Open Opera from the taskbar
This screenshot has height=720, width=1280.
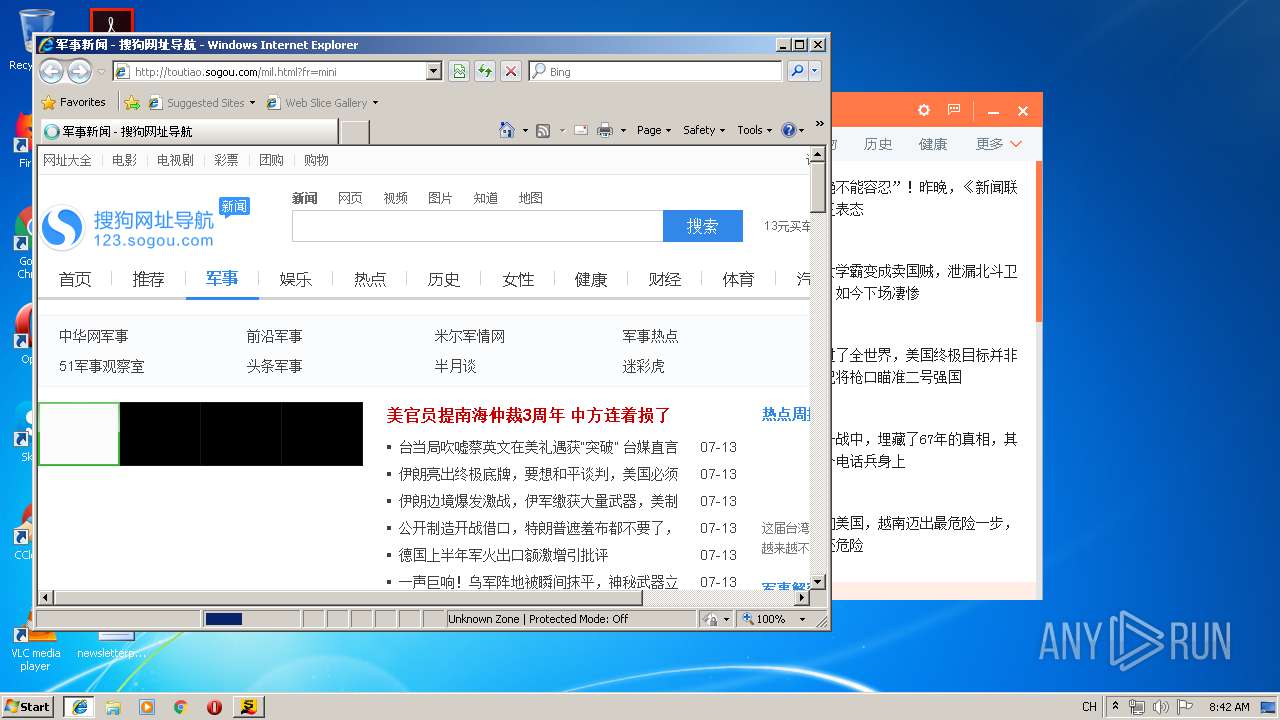point(214,706)
